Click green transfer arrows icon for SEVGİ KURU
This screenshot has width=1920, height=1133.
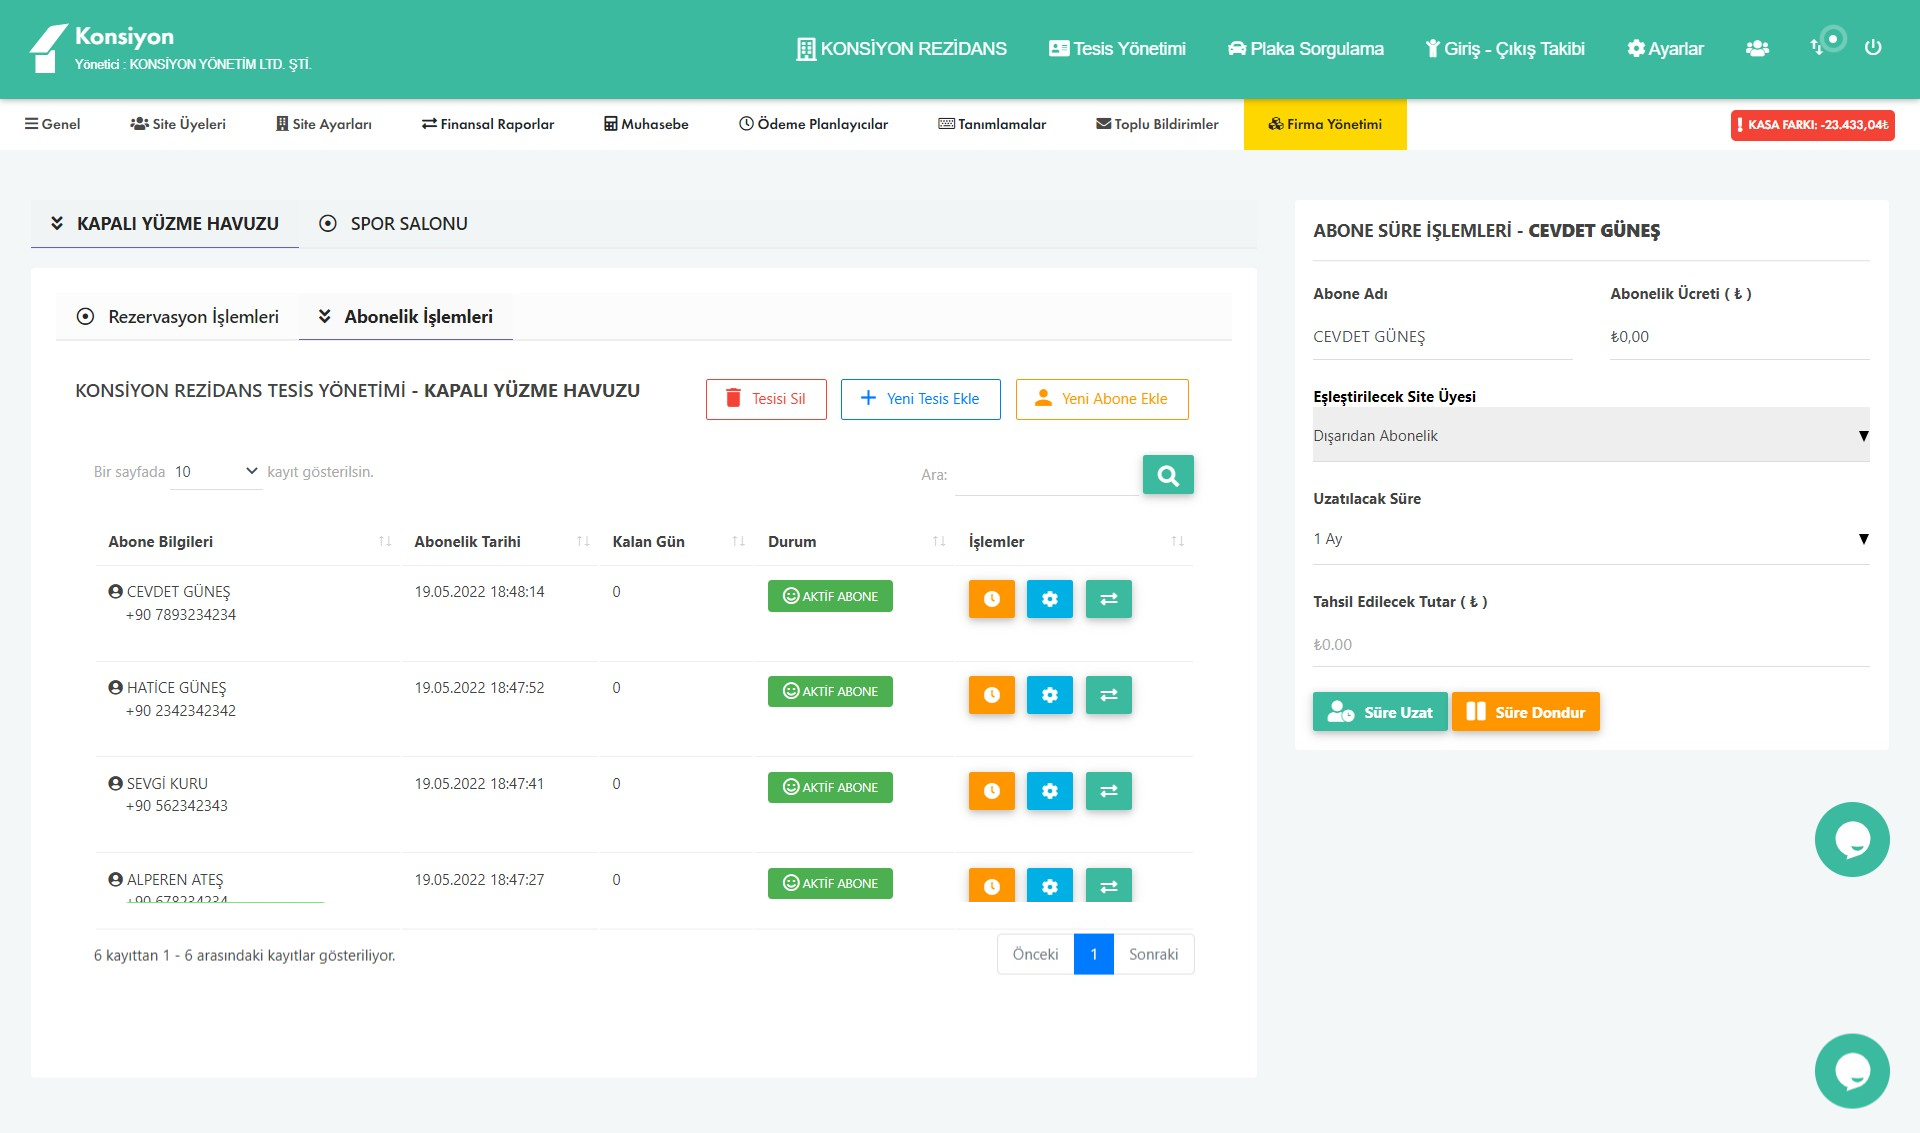(1108, 791)
